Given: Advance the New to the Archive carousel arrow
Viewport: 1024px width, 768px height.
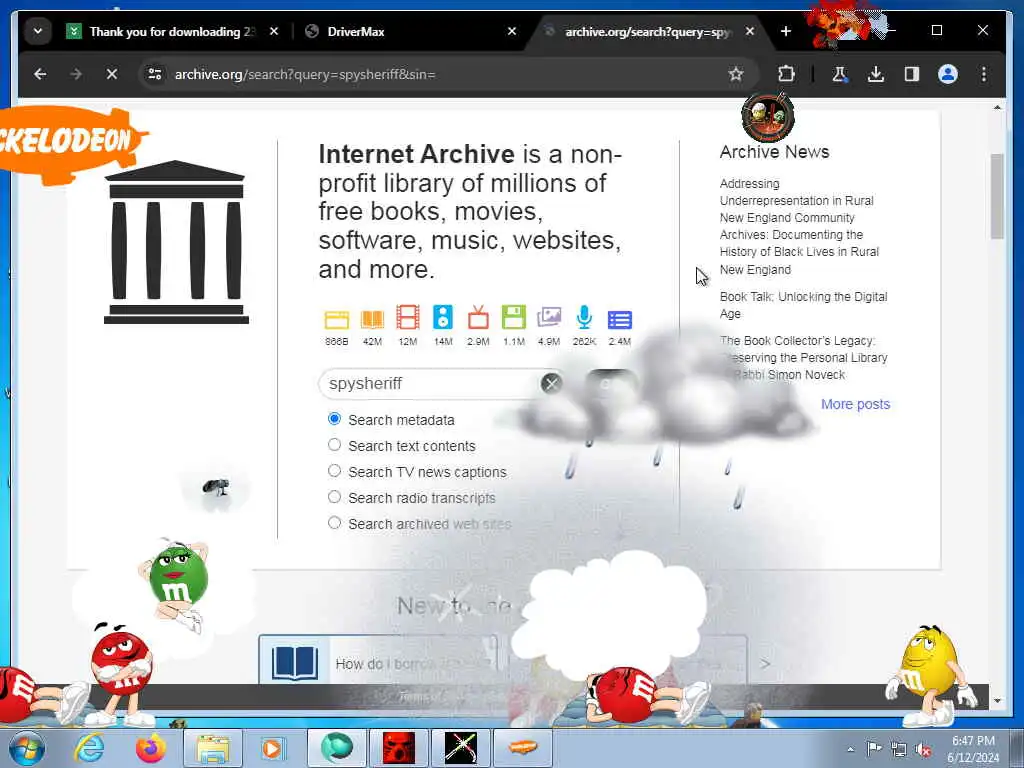Looking at the screenshot, I should 765,664.
